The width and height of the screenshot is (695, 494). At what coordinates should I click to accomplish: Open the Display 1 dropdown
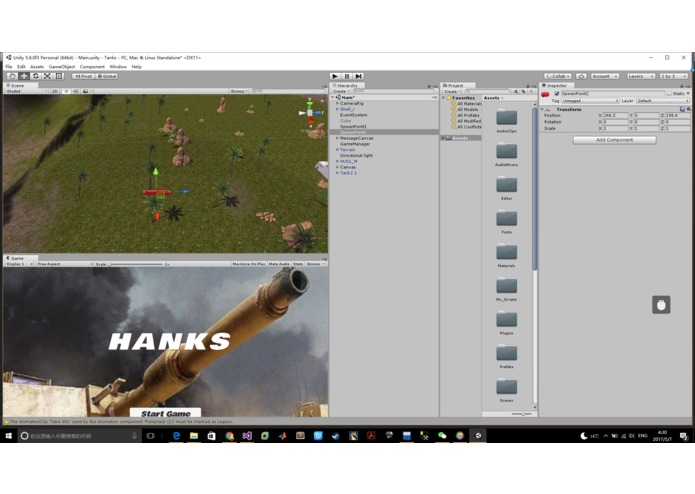(19, 264)
